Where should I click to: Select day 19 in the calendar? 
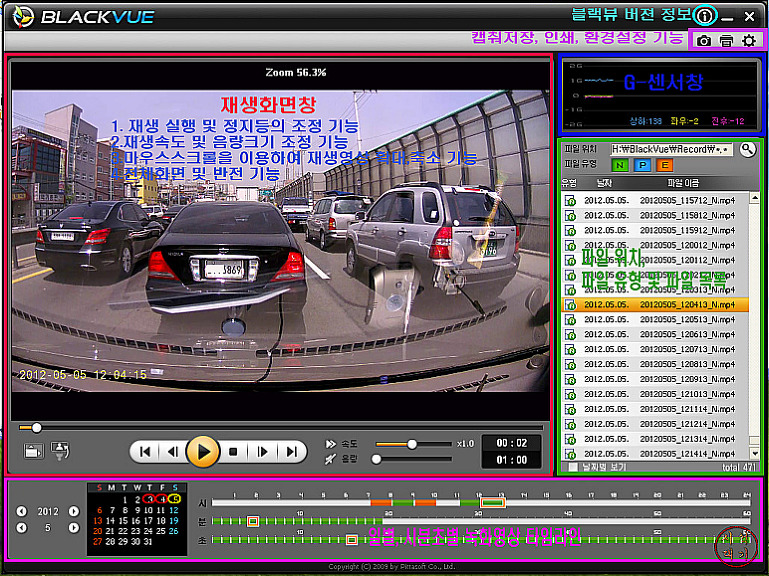174,521
